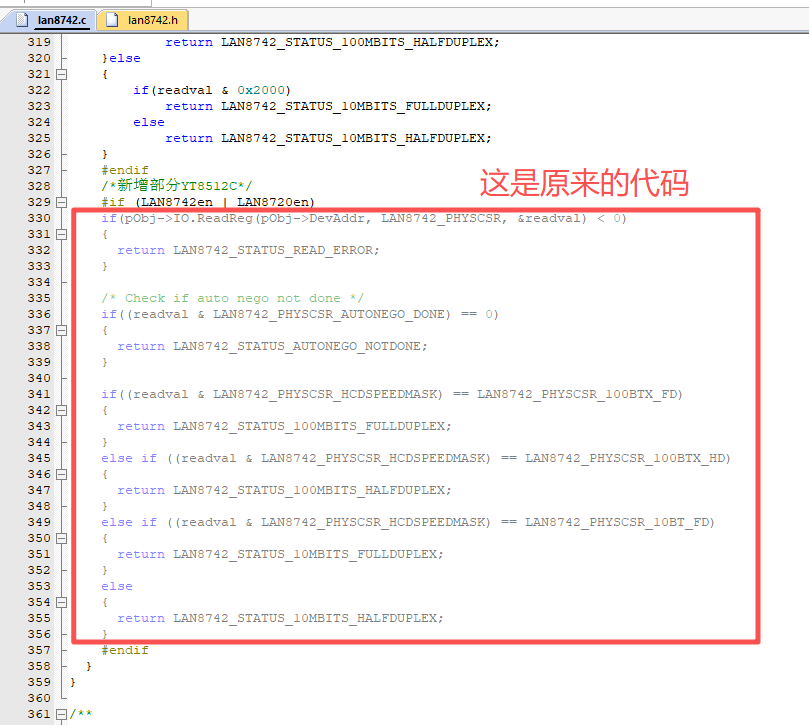Click the file icon on the lan8742.h tab
The width and height of the screenshot is (809, 725).
point(111,20)
